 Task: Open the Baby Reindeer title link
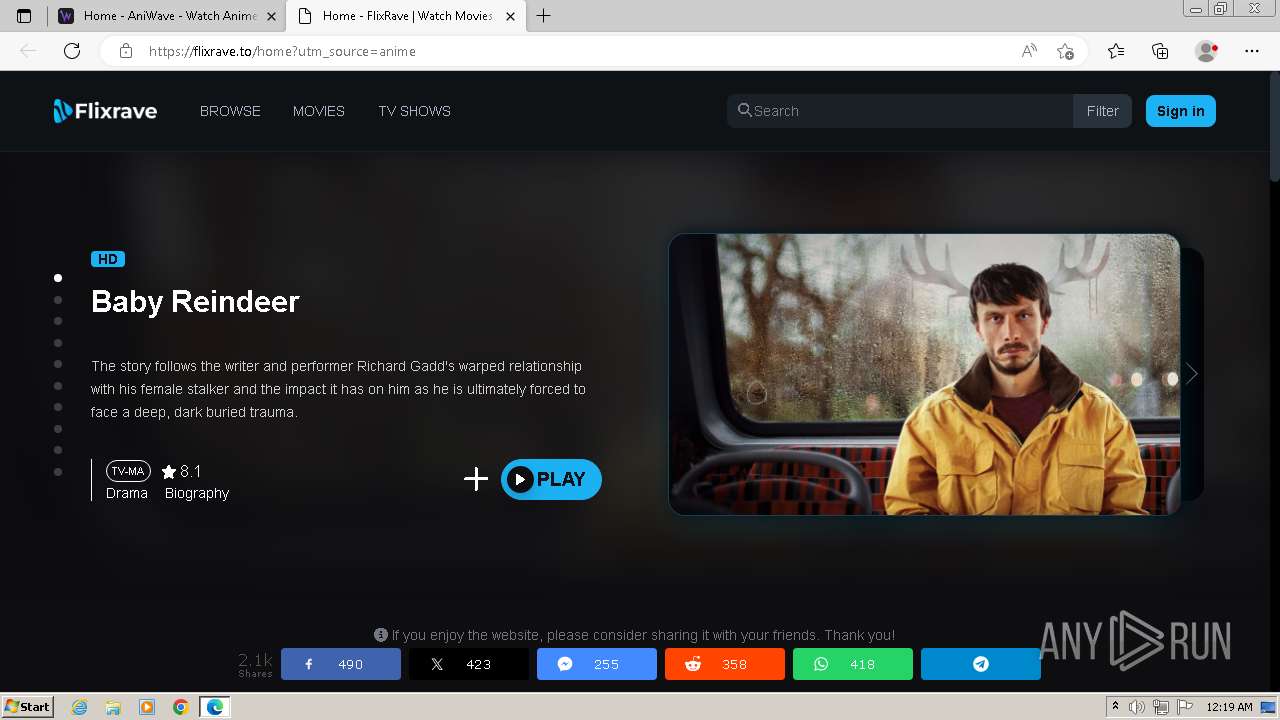(x=195, y=301)
